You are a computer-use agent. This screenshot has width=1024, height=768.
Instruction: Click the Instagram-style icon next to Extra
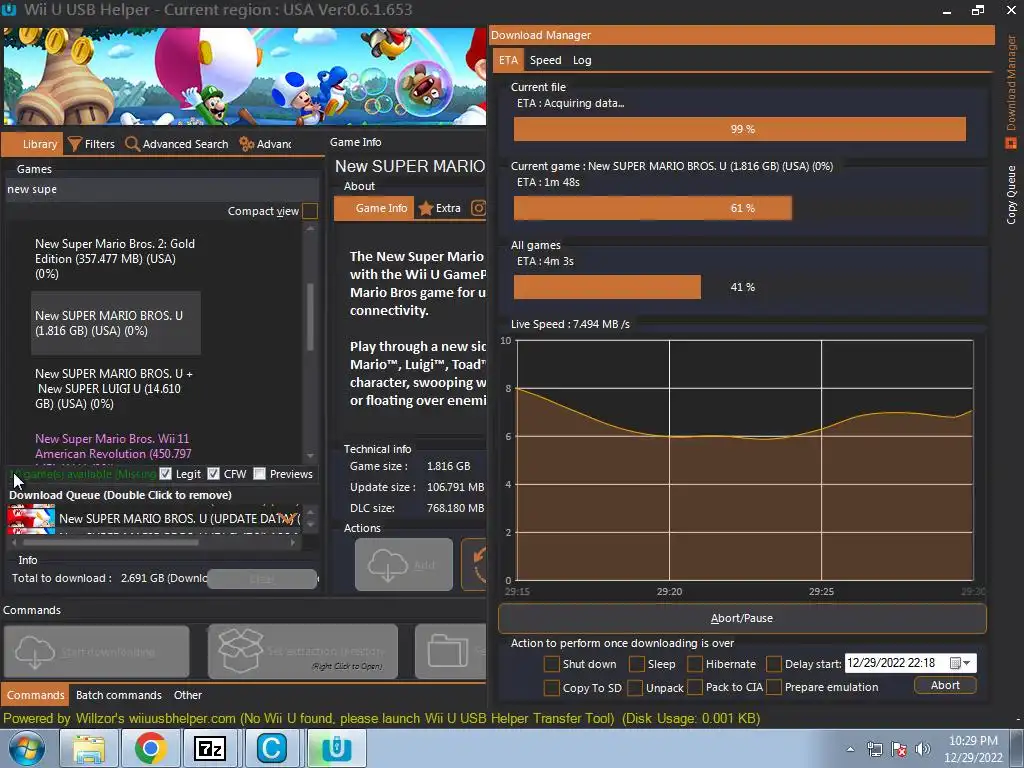tap(479, 208)
